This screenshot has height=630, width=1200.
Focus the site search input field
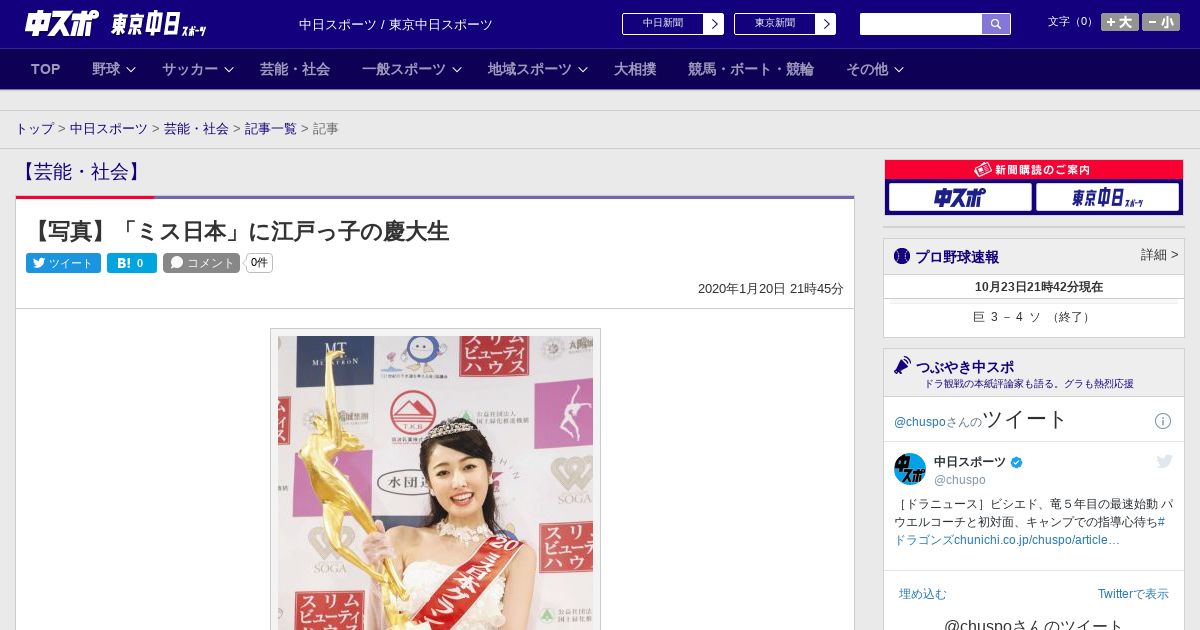click(x=921, y=24)
